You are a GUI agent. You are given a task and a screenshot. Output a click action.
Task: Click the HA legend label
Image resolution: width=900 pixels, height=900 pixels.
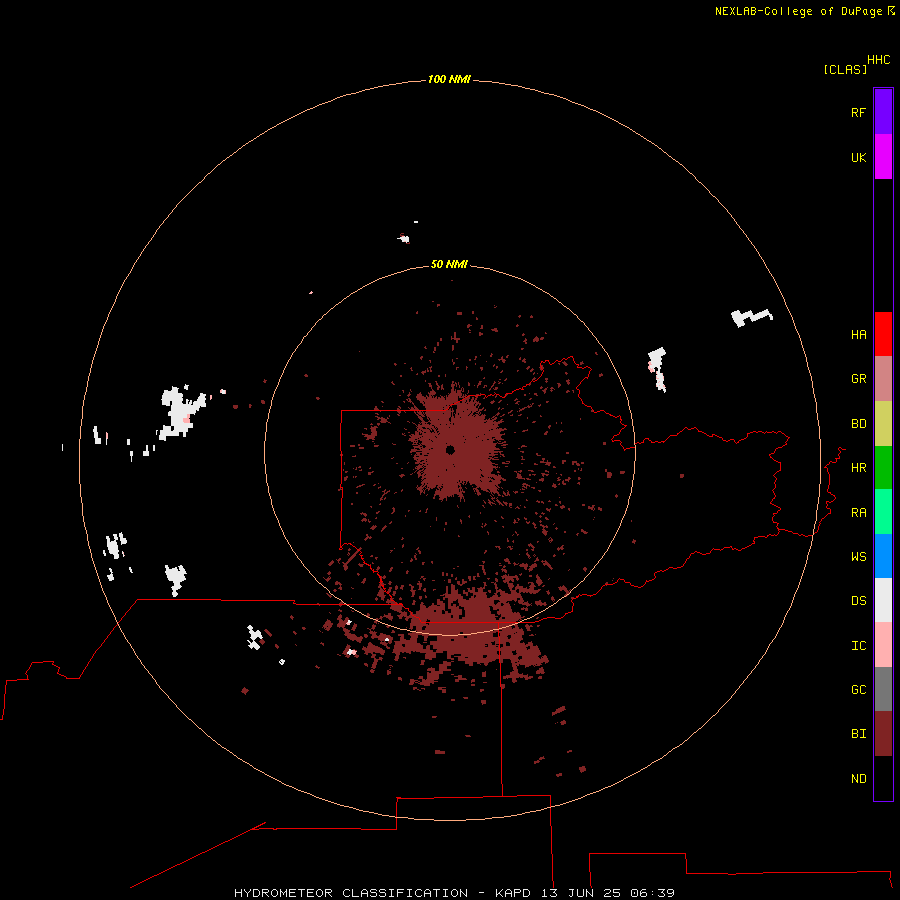click(858, 334)
